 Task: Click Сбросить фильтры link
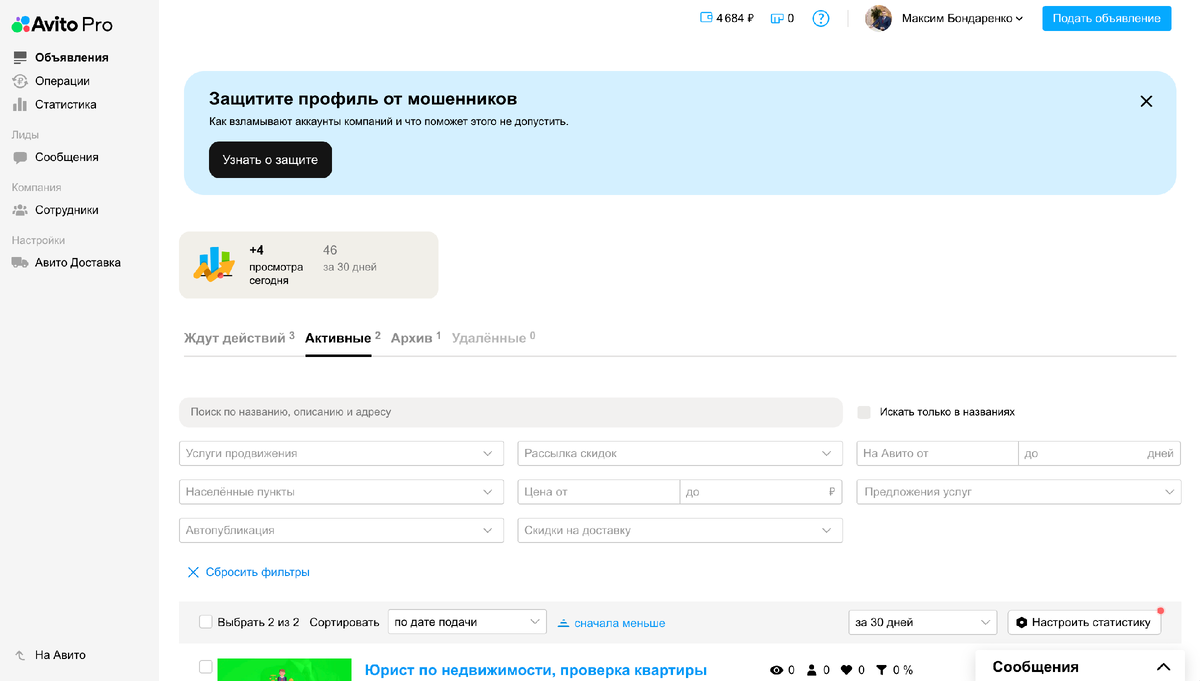(x=258, y=572)
